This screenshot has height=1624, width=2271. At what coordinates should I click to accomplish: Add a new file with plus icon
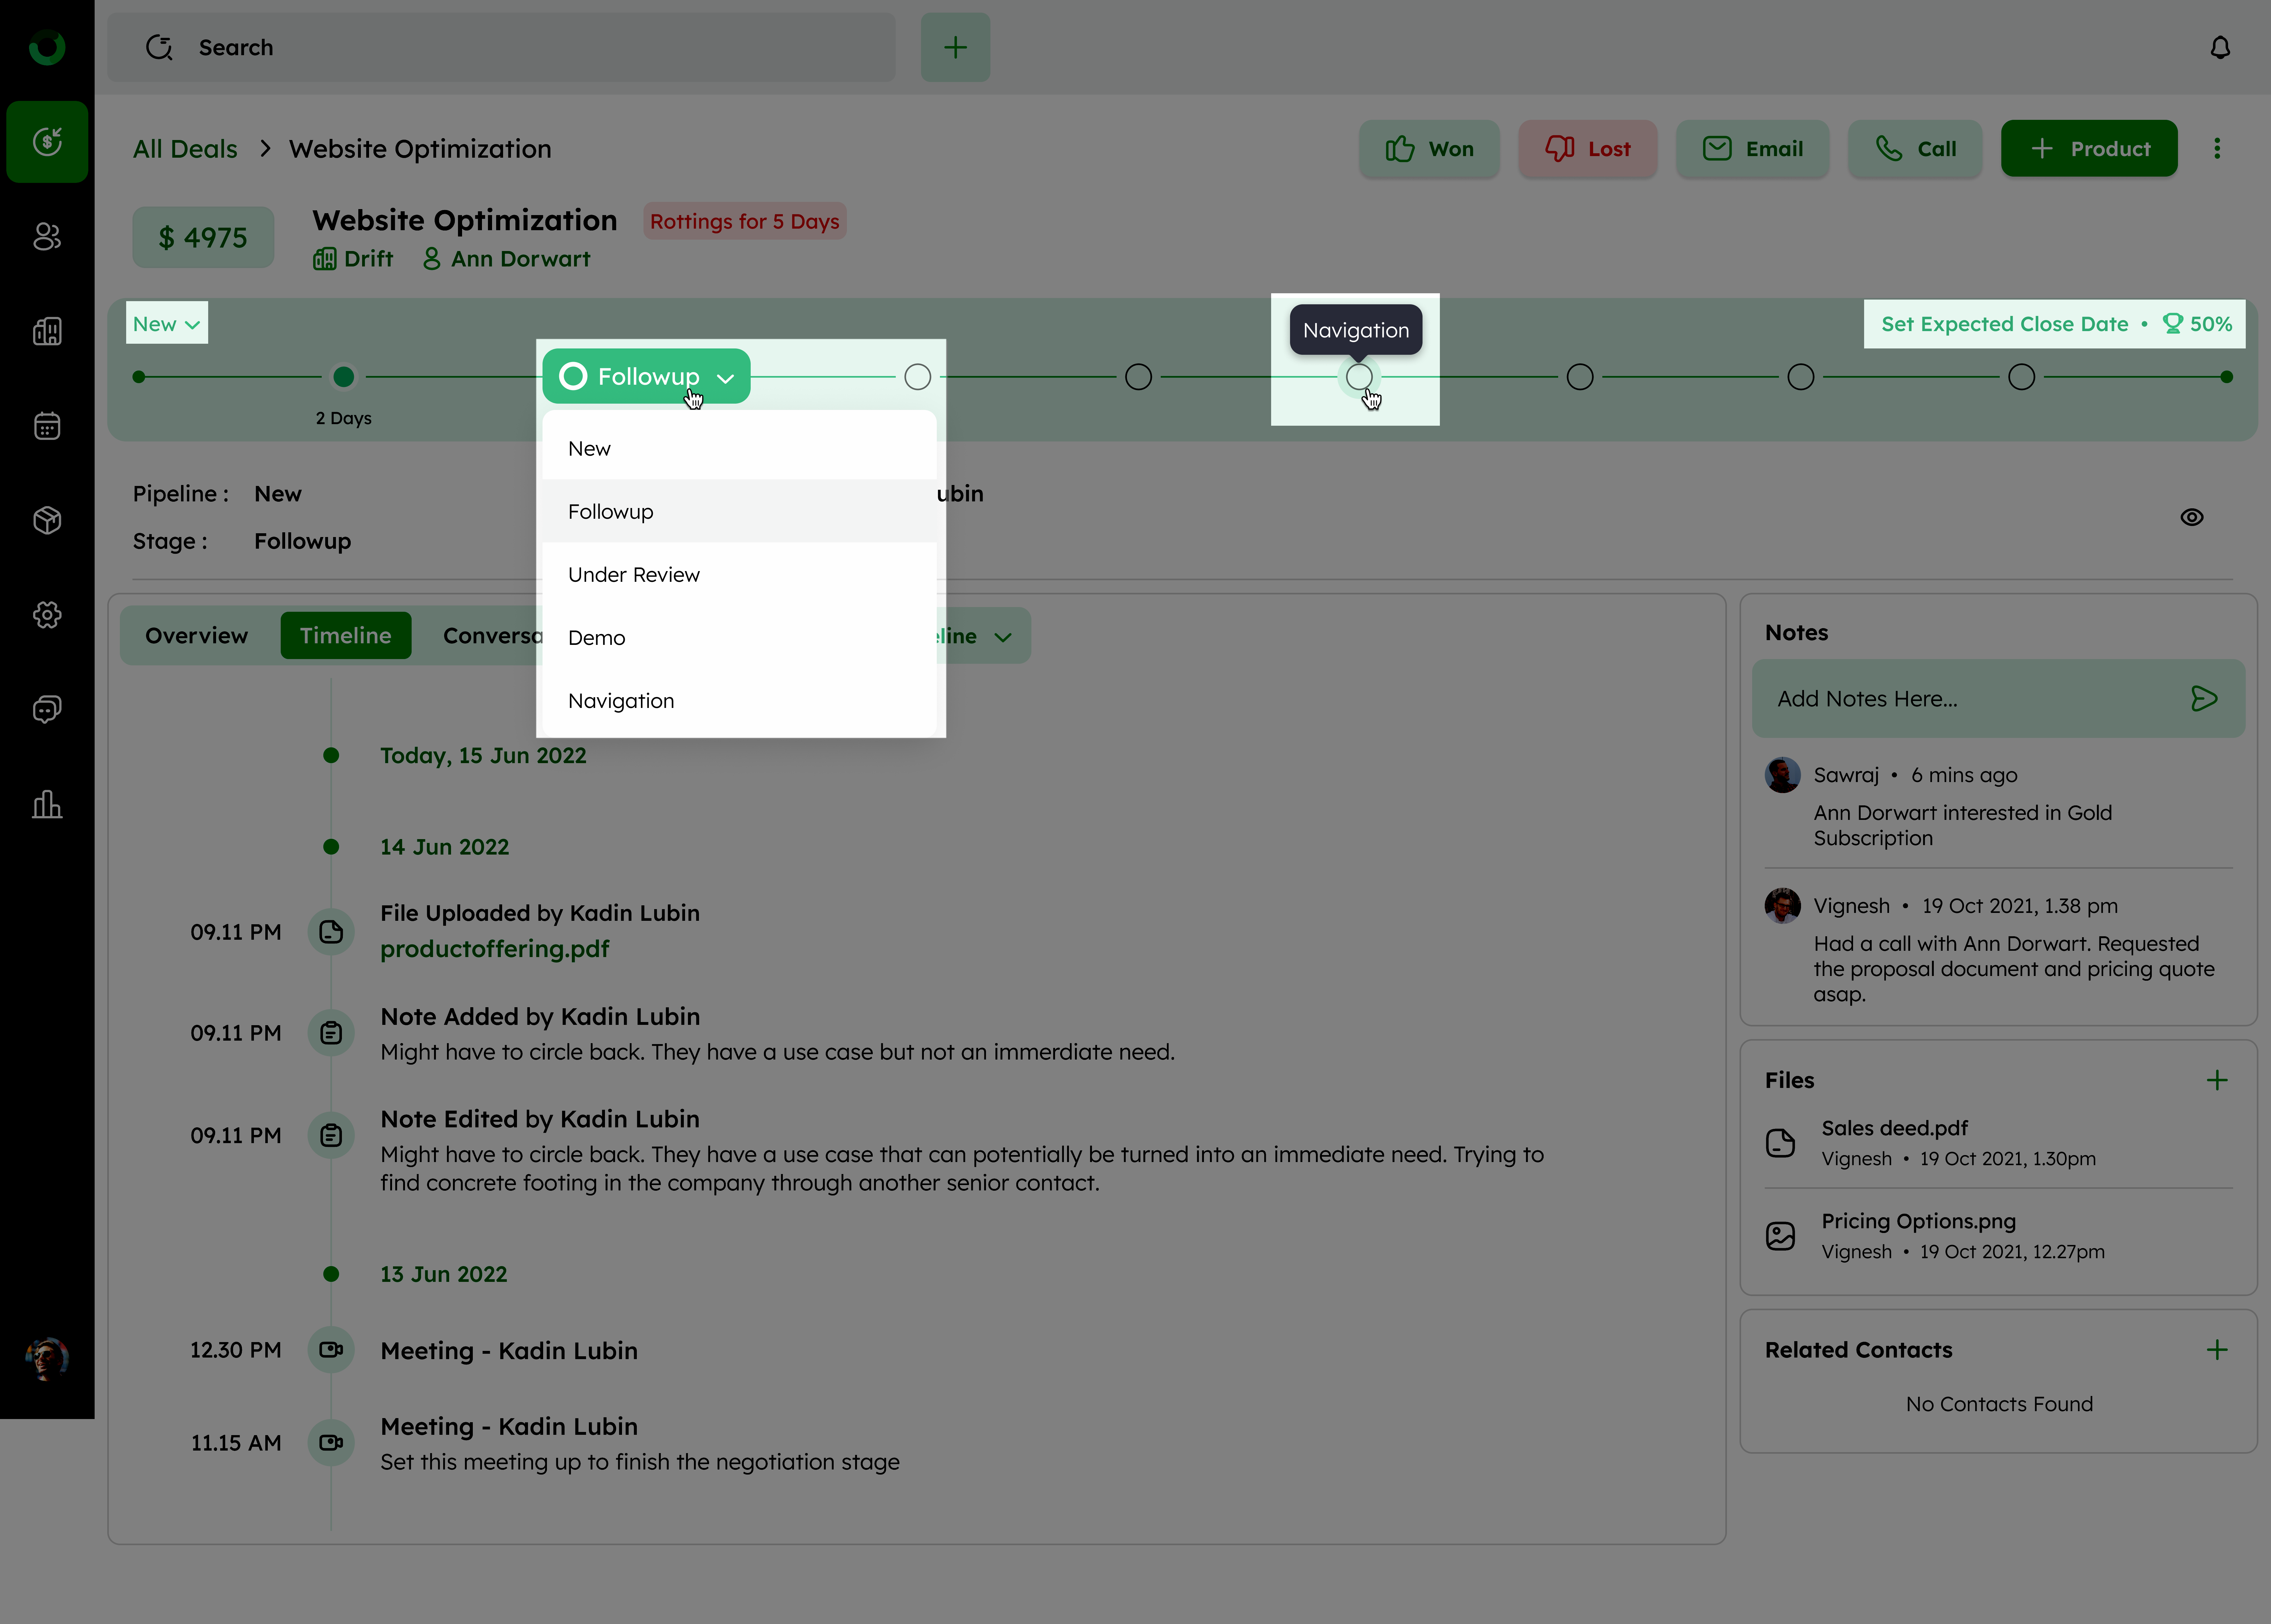pos(2217,1080)
